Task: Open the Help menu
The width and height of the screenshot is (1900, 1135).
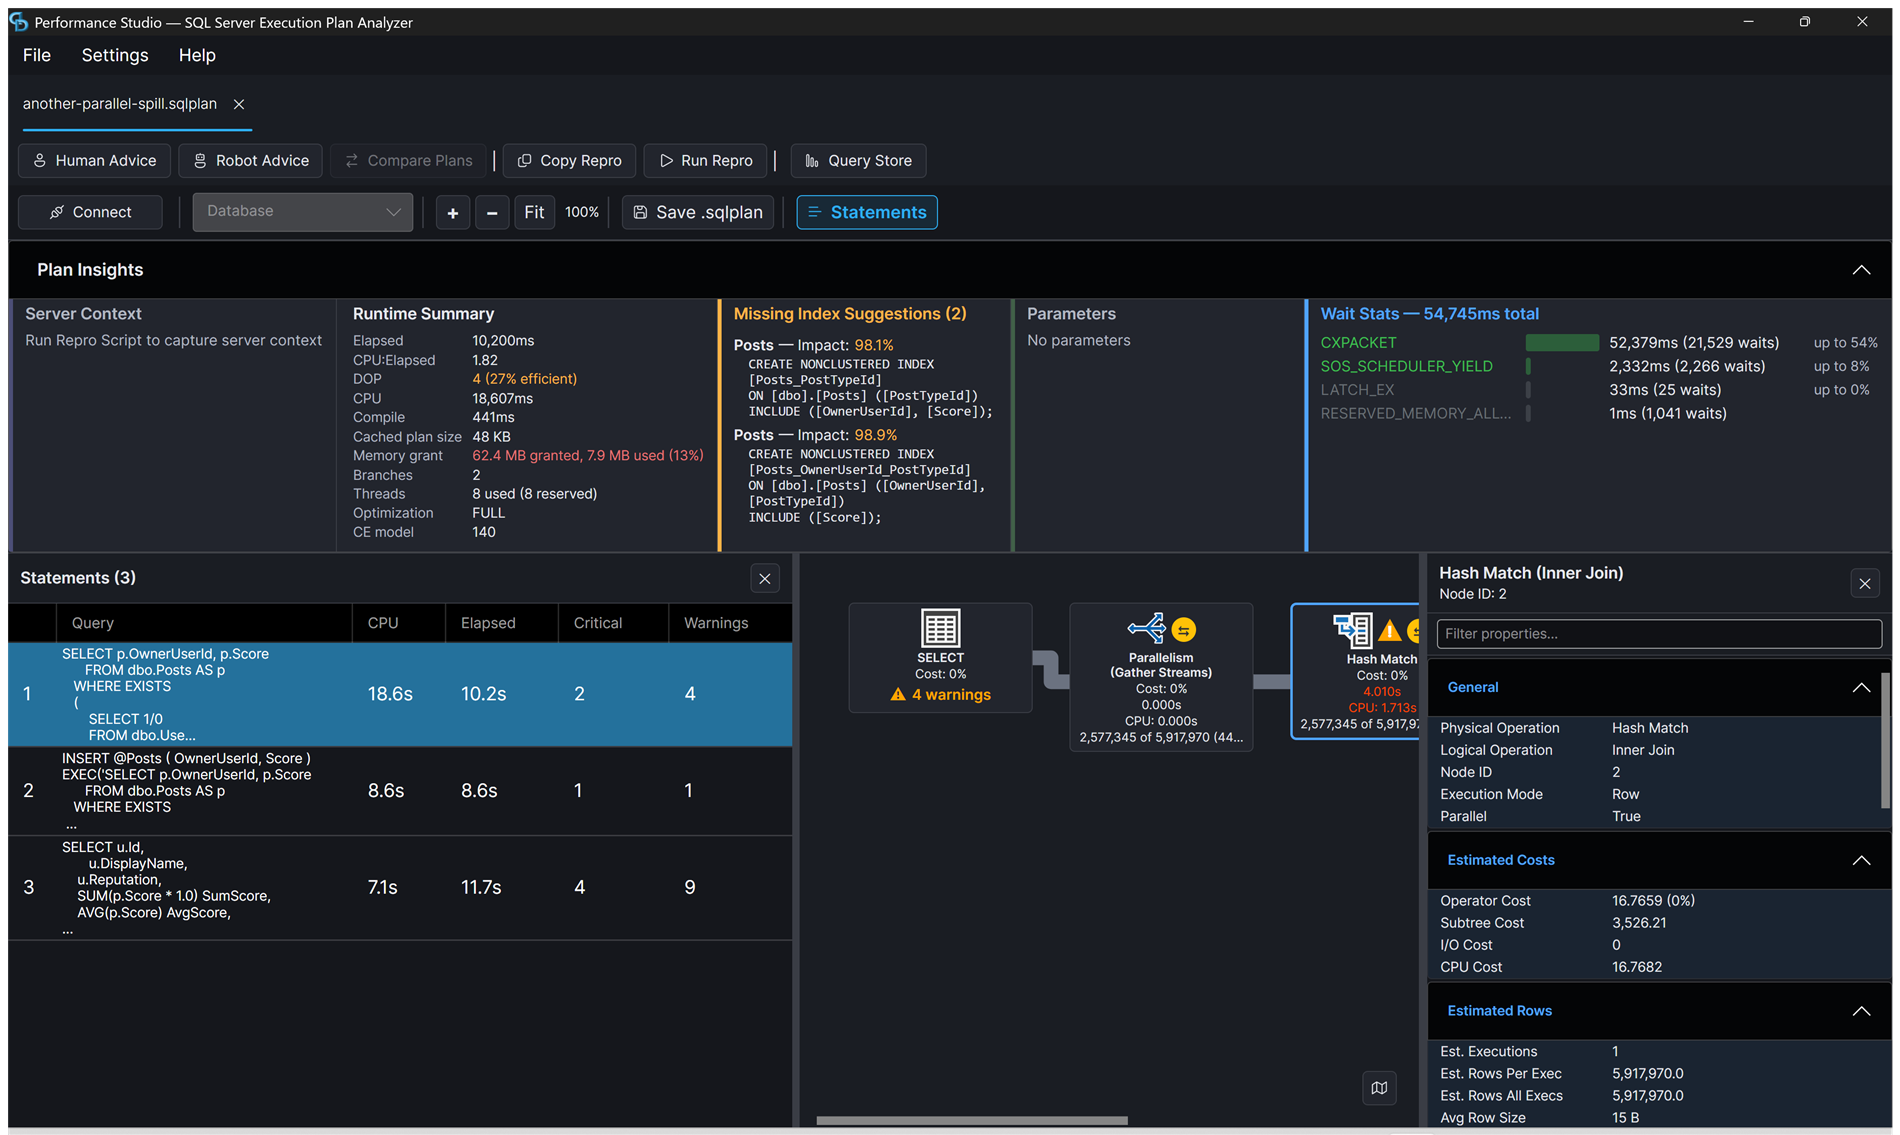Action: pyautogui.click(x=197, y=55)
